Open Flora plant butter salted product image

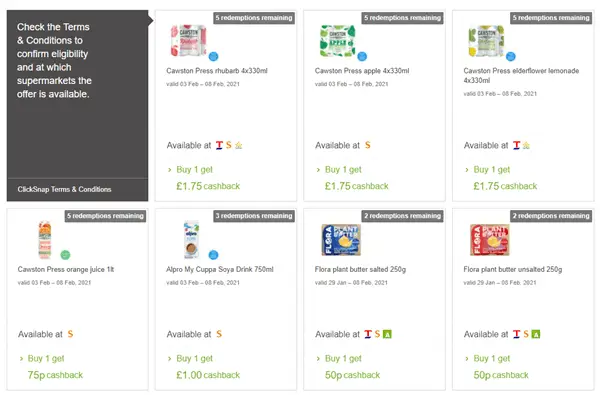[x=341, y=240]
